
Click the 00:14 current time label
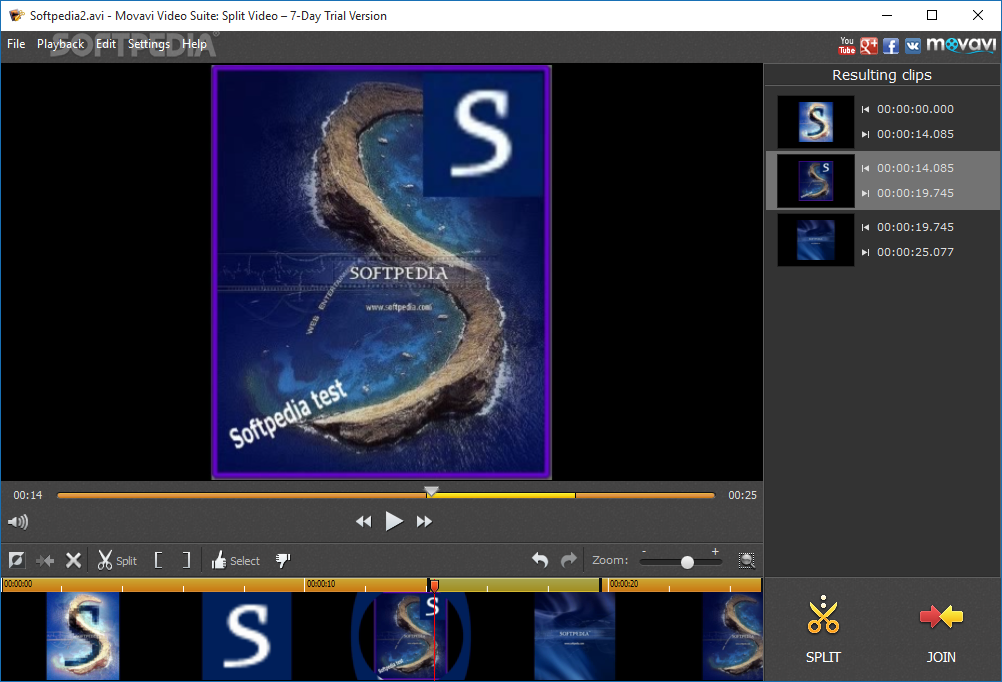27,495
